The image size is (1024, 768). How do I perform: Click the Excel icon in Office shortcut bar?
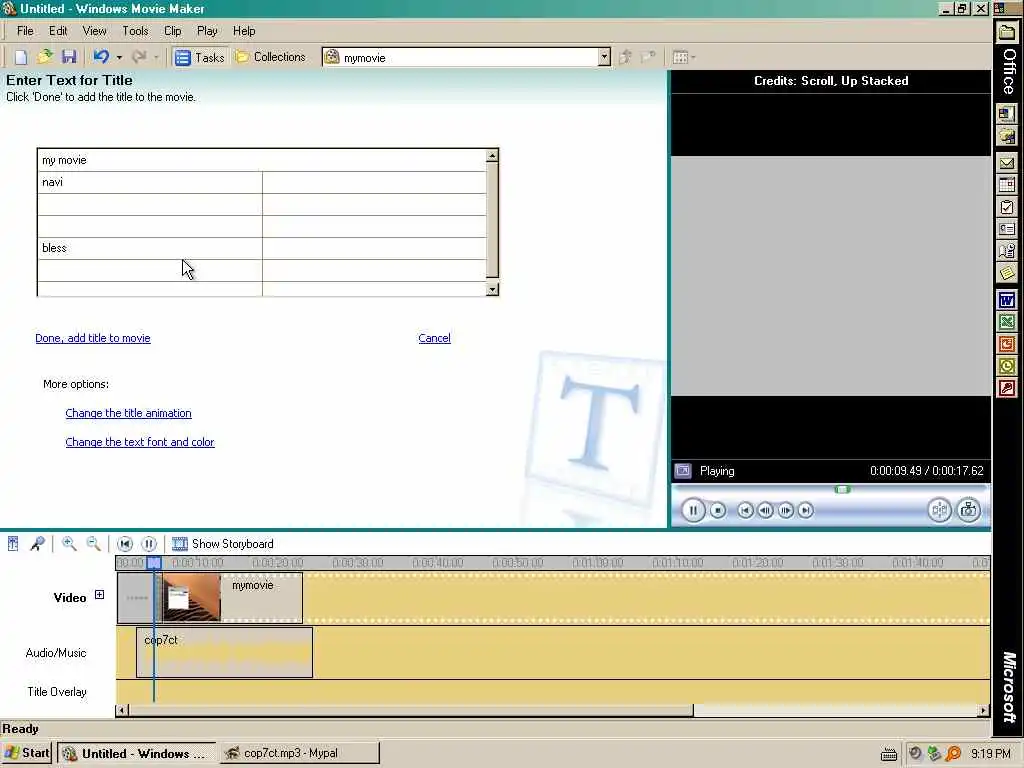pyautogui.click(x=1006, y=322)
